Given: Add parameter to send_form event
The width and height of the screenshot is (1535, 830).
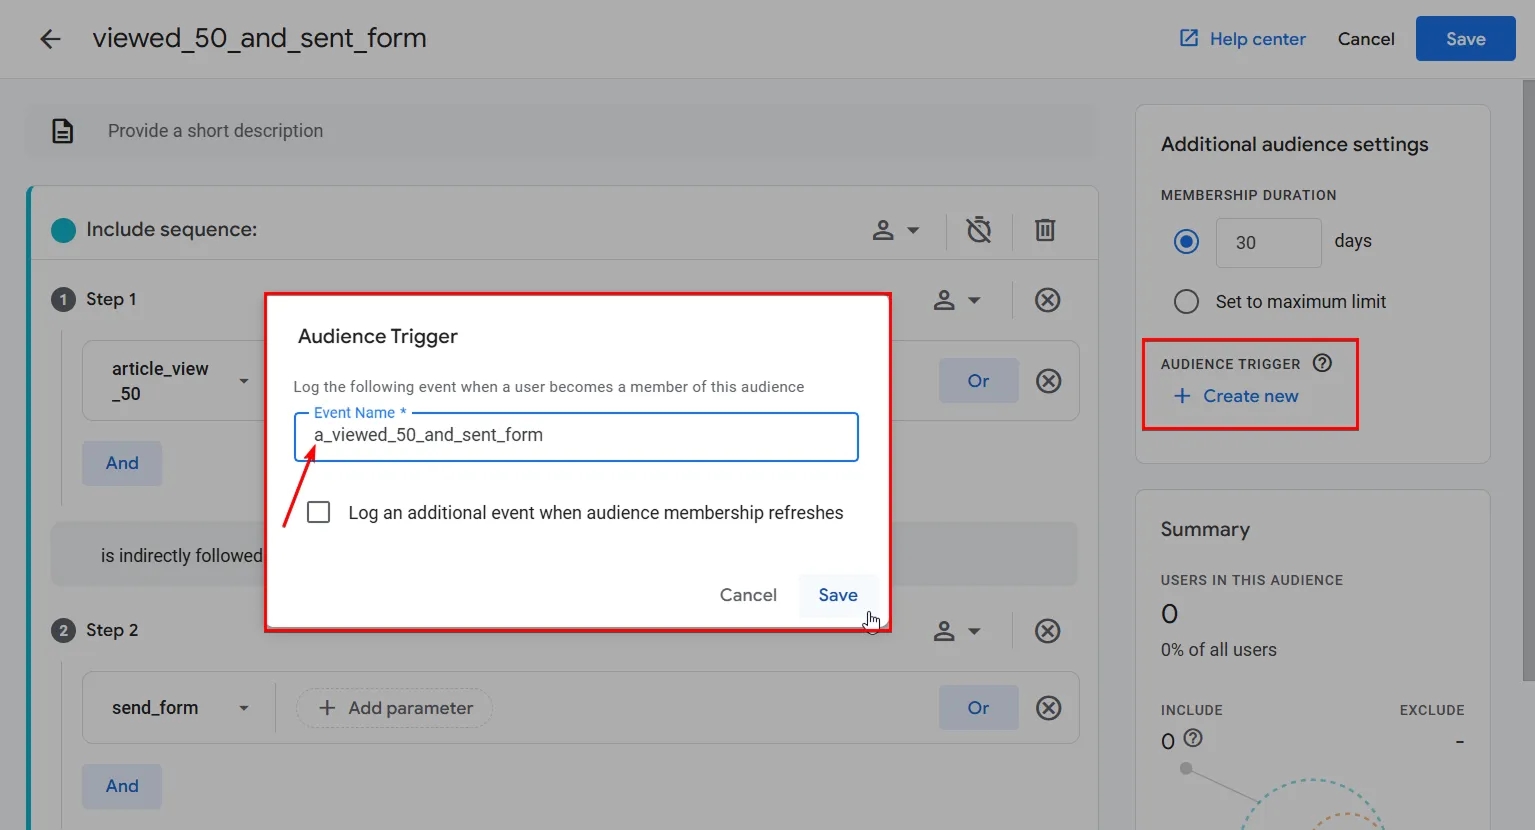Looking at the screenshot, I should [x=394, y=708].
